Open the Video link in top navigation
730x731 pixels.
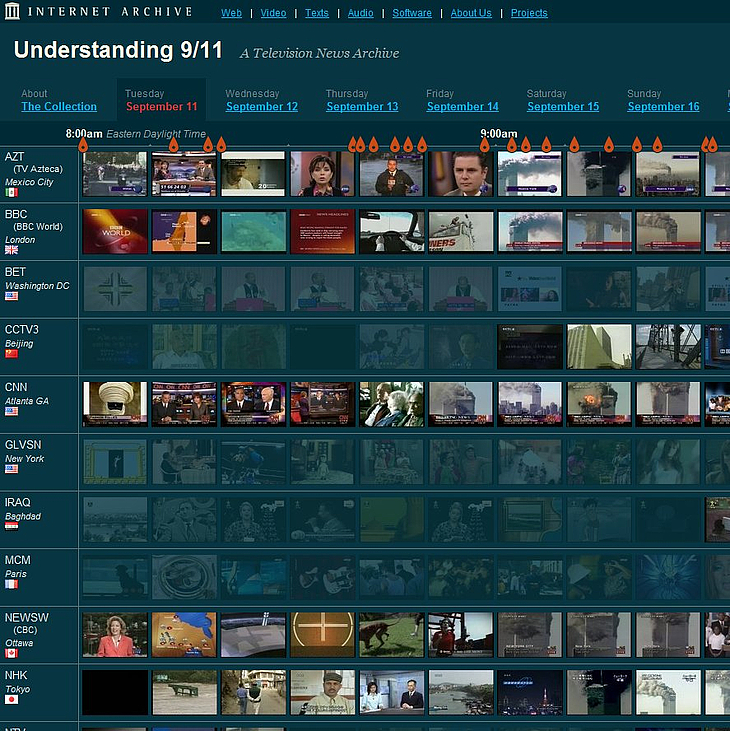click(273, 13)
